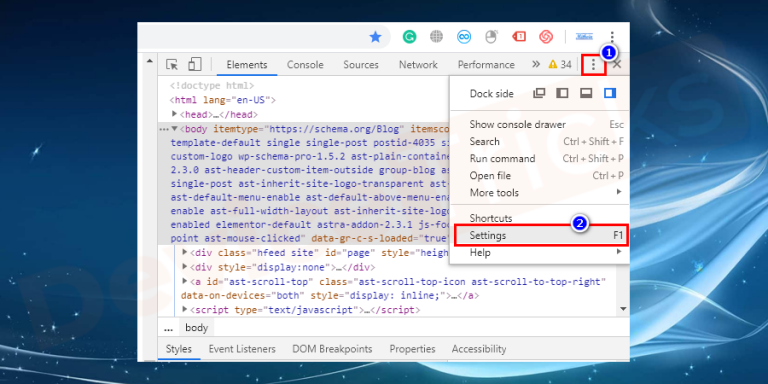This screenshot has width=768, height=384.
Task: Activate the inspect element picker tool
Action: (171, 65)
